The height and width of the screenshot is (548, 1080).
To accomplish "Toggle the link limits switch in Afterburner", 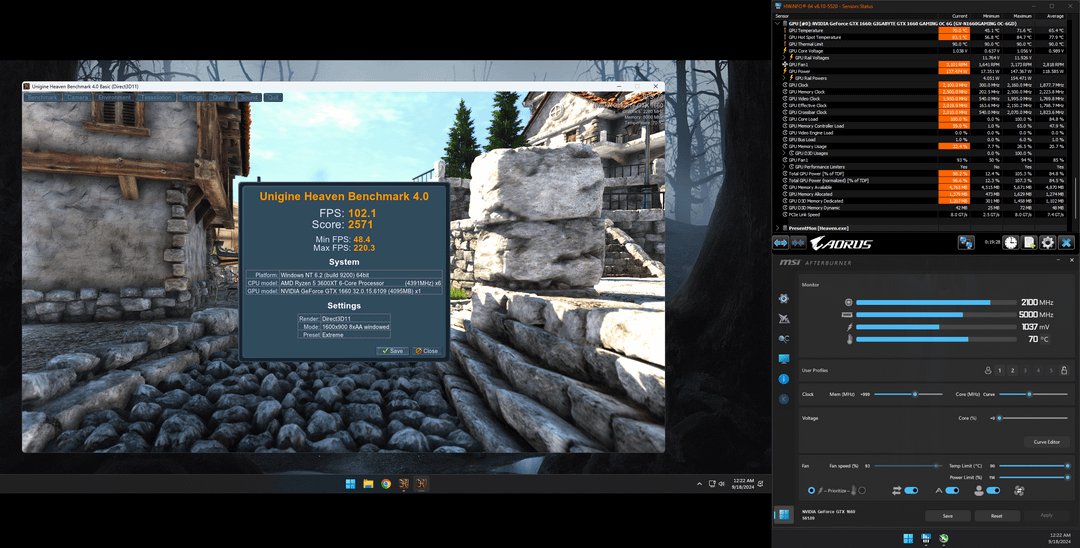I will pyautogui.click(x=911, y=490).
